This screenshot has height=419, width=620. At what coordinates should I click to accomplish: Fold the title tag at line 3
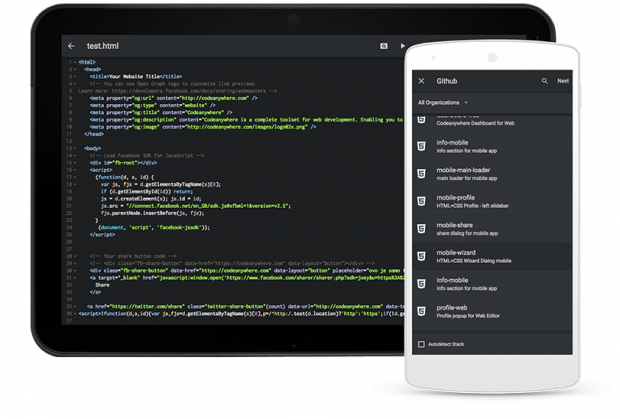tap(75, 76)
